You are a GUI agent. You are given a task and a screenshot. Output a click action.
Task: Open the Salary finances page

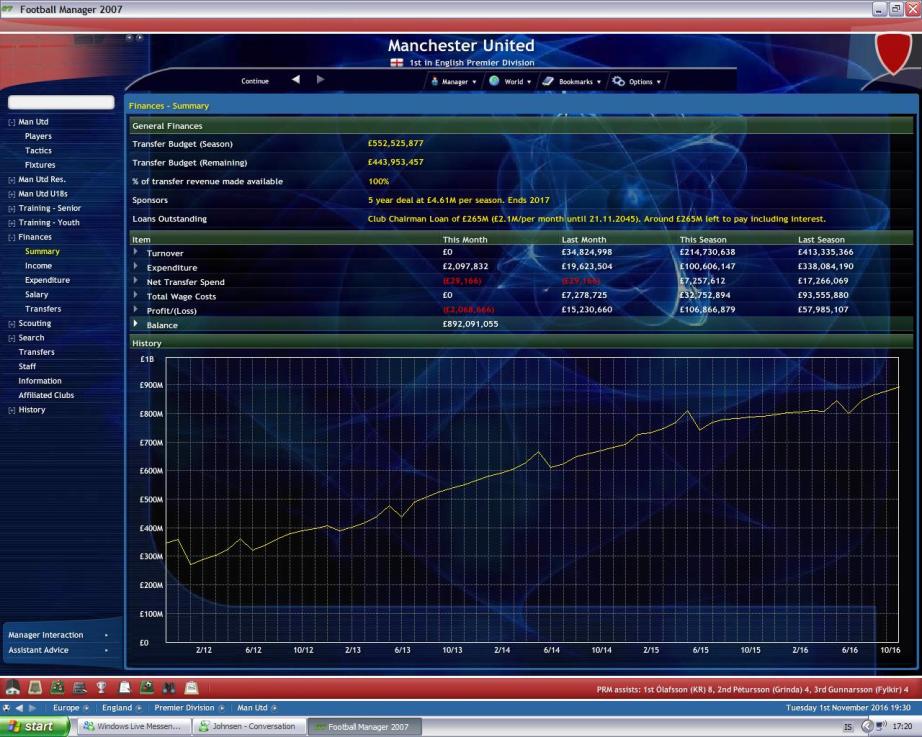36,295
